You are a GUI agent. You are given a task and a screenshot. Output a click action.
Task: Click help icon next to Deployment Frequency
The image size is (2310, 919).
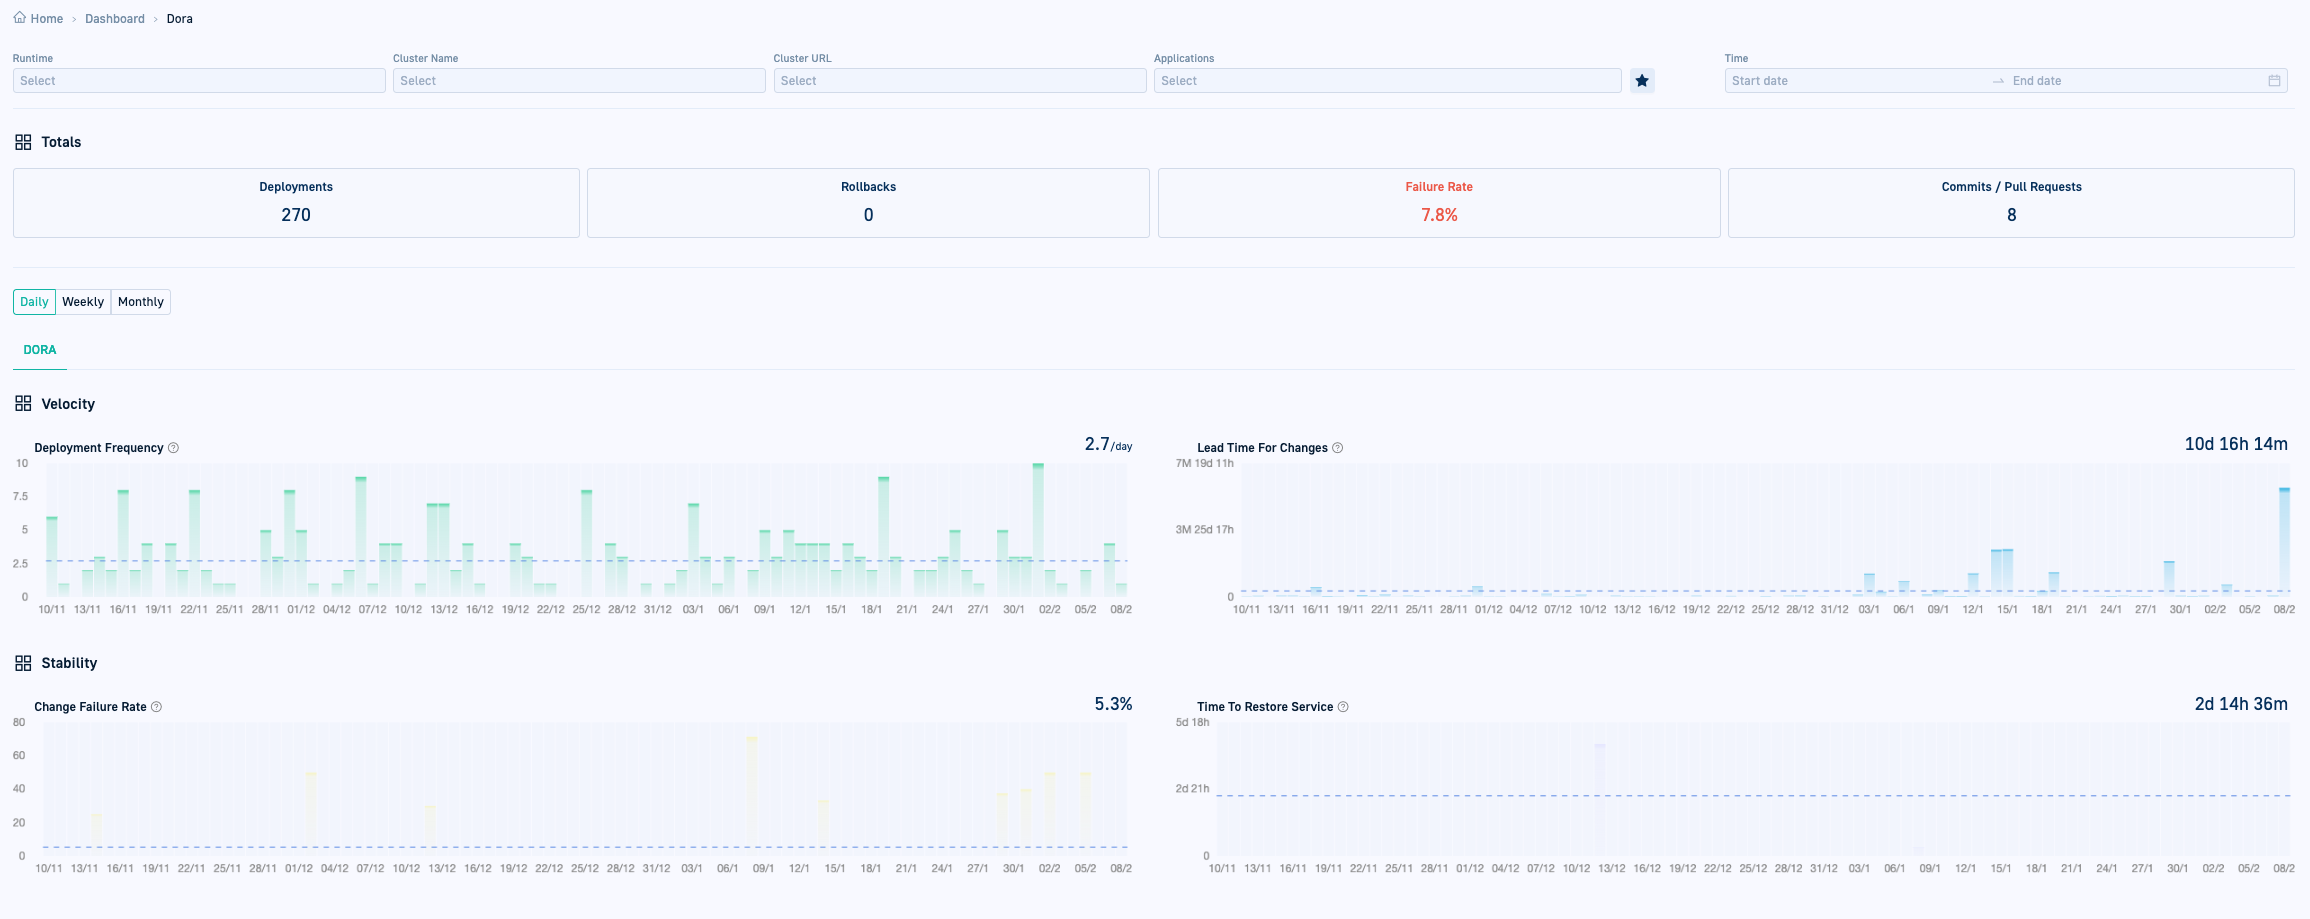click(174, 448)
